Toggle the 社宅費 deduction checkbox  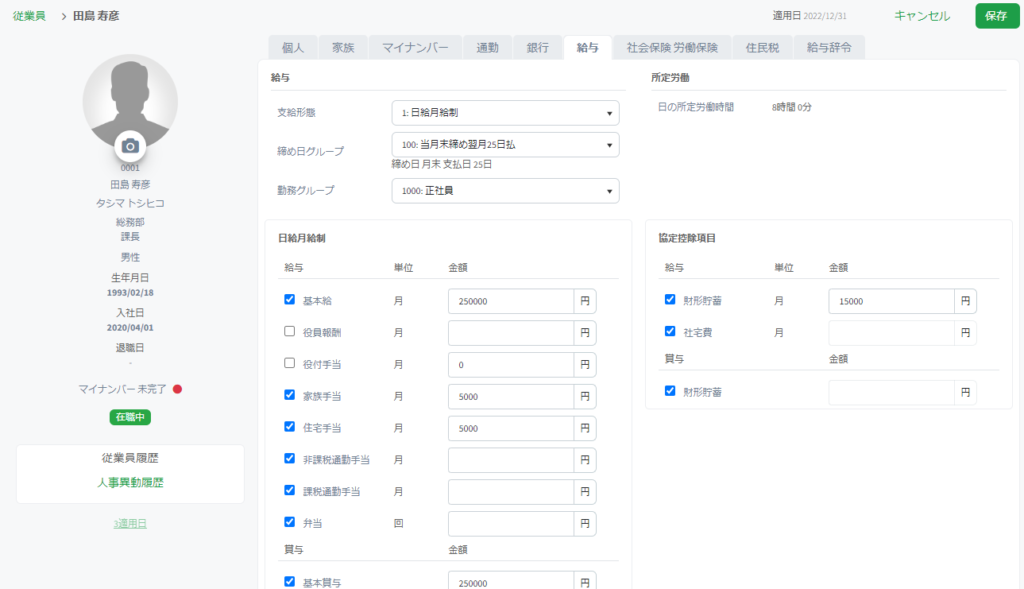pos(670,332)
